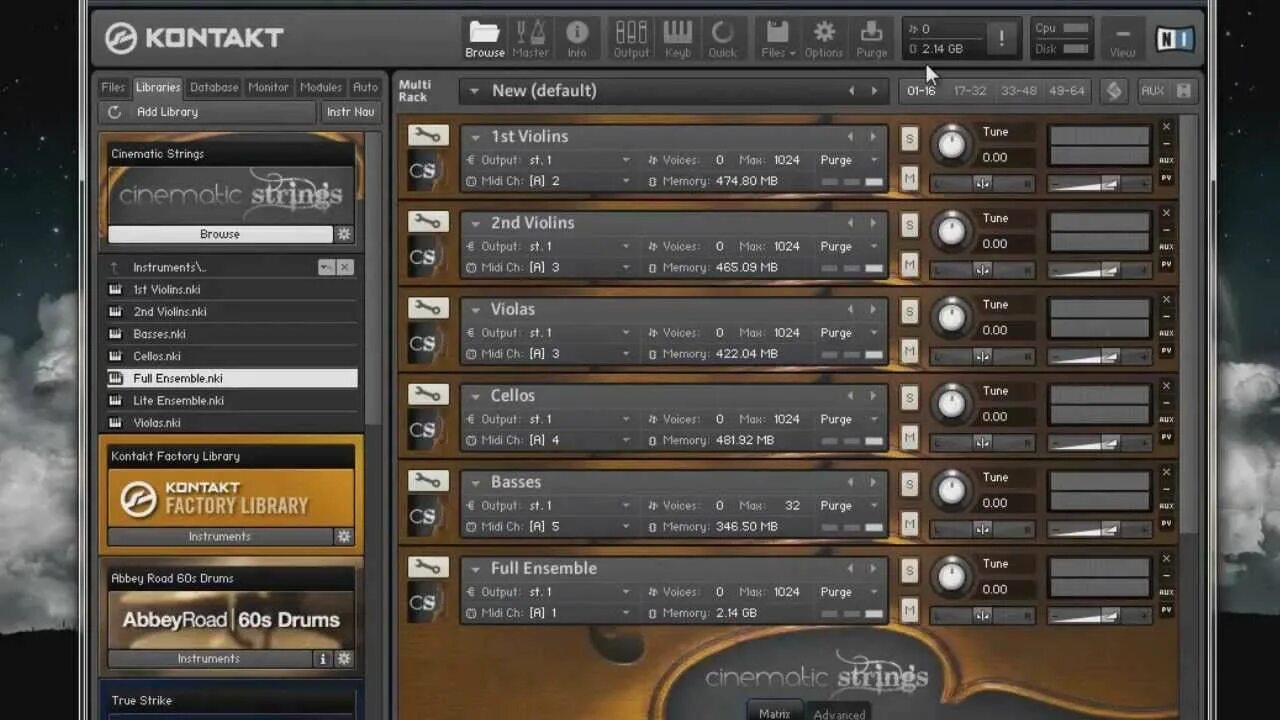The width and height of the screenshot is (1280, 720).
Task: Open 1st Violins Midi Ch dropdown
Action: [x=626, y=181]
